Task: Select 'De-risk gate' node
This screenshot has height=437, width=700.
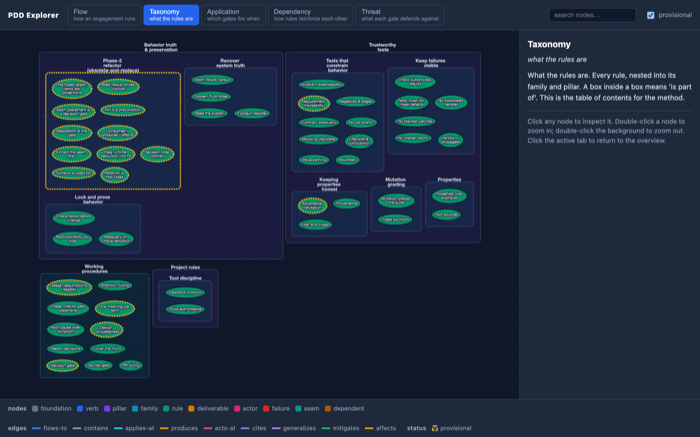Action: click(x=99, y=365)
